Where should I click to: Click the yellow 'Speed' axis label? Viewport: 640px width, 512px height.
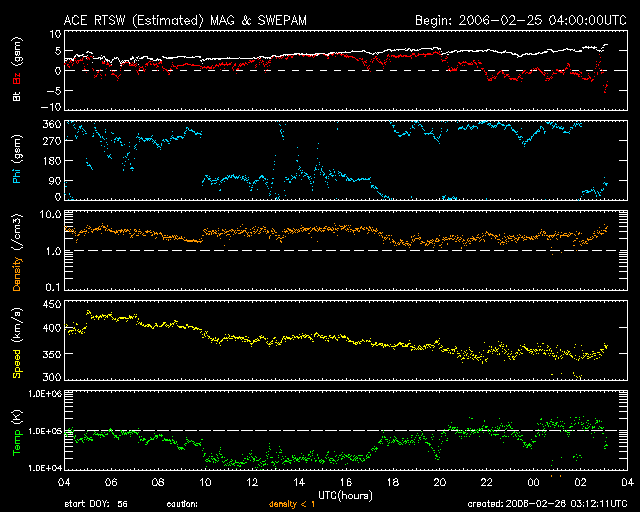17,364
